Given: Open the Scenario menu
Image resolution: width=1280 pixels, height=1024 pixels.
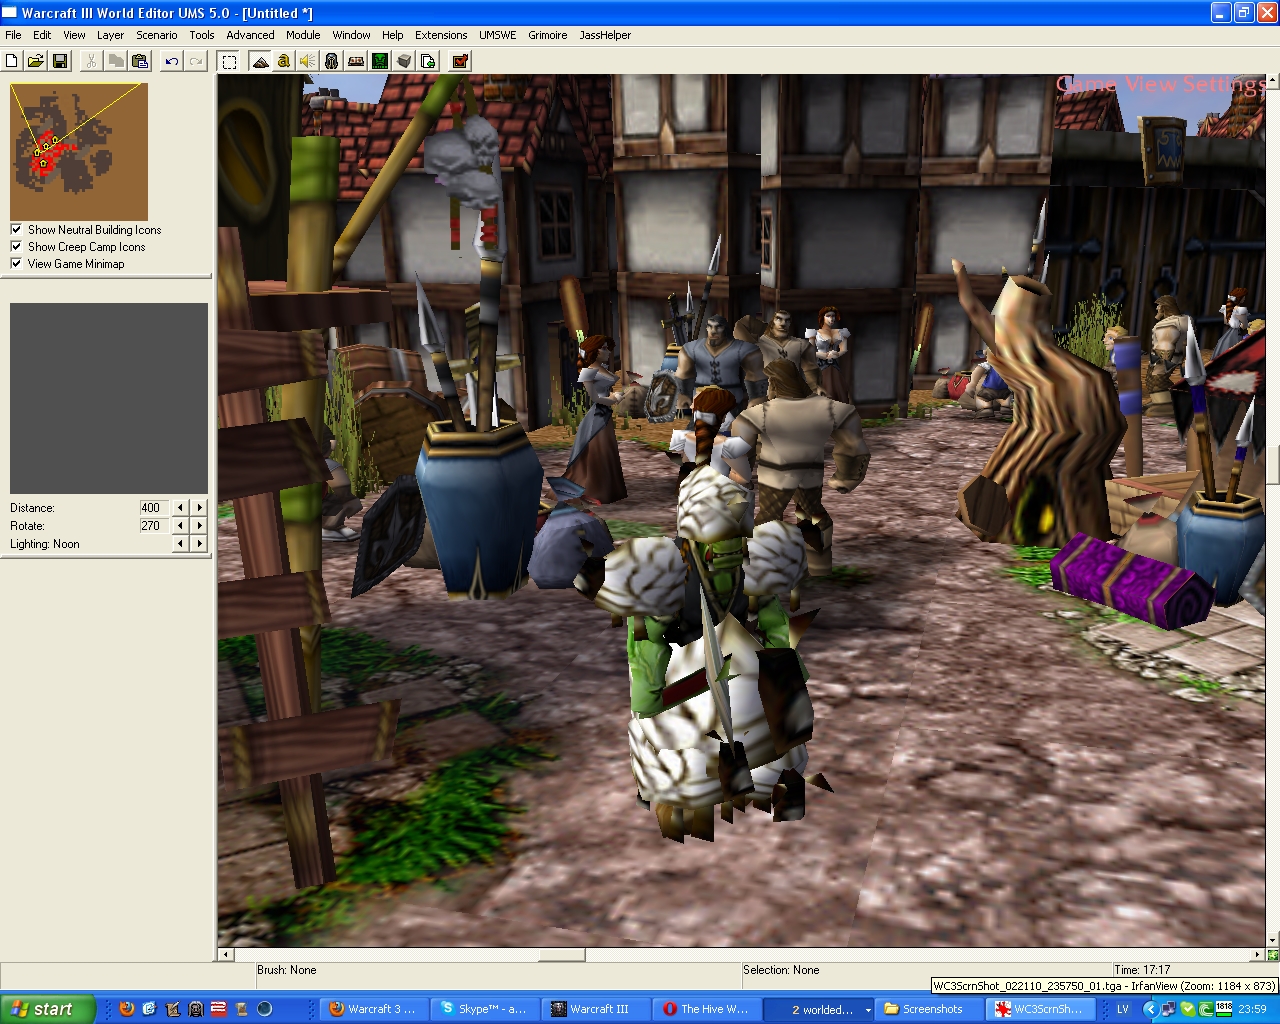Looking at the screenshot, I should pos(157,35).
